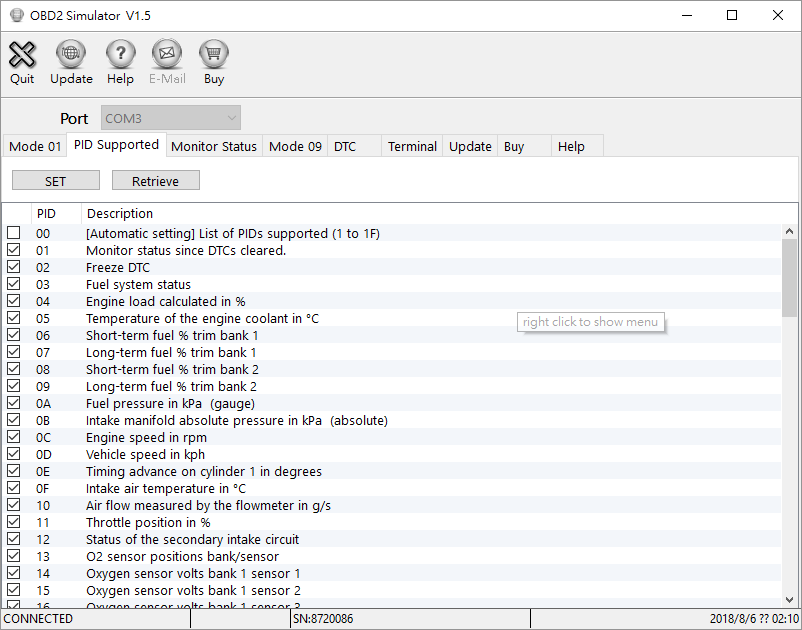The image size is (802, 630).
Task: Switch to the Mode 01 tab
Action: click(35, 146)
